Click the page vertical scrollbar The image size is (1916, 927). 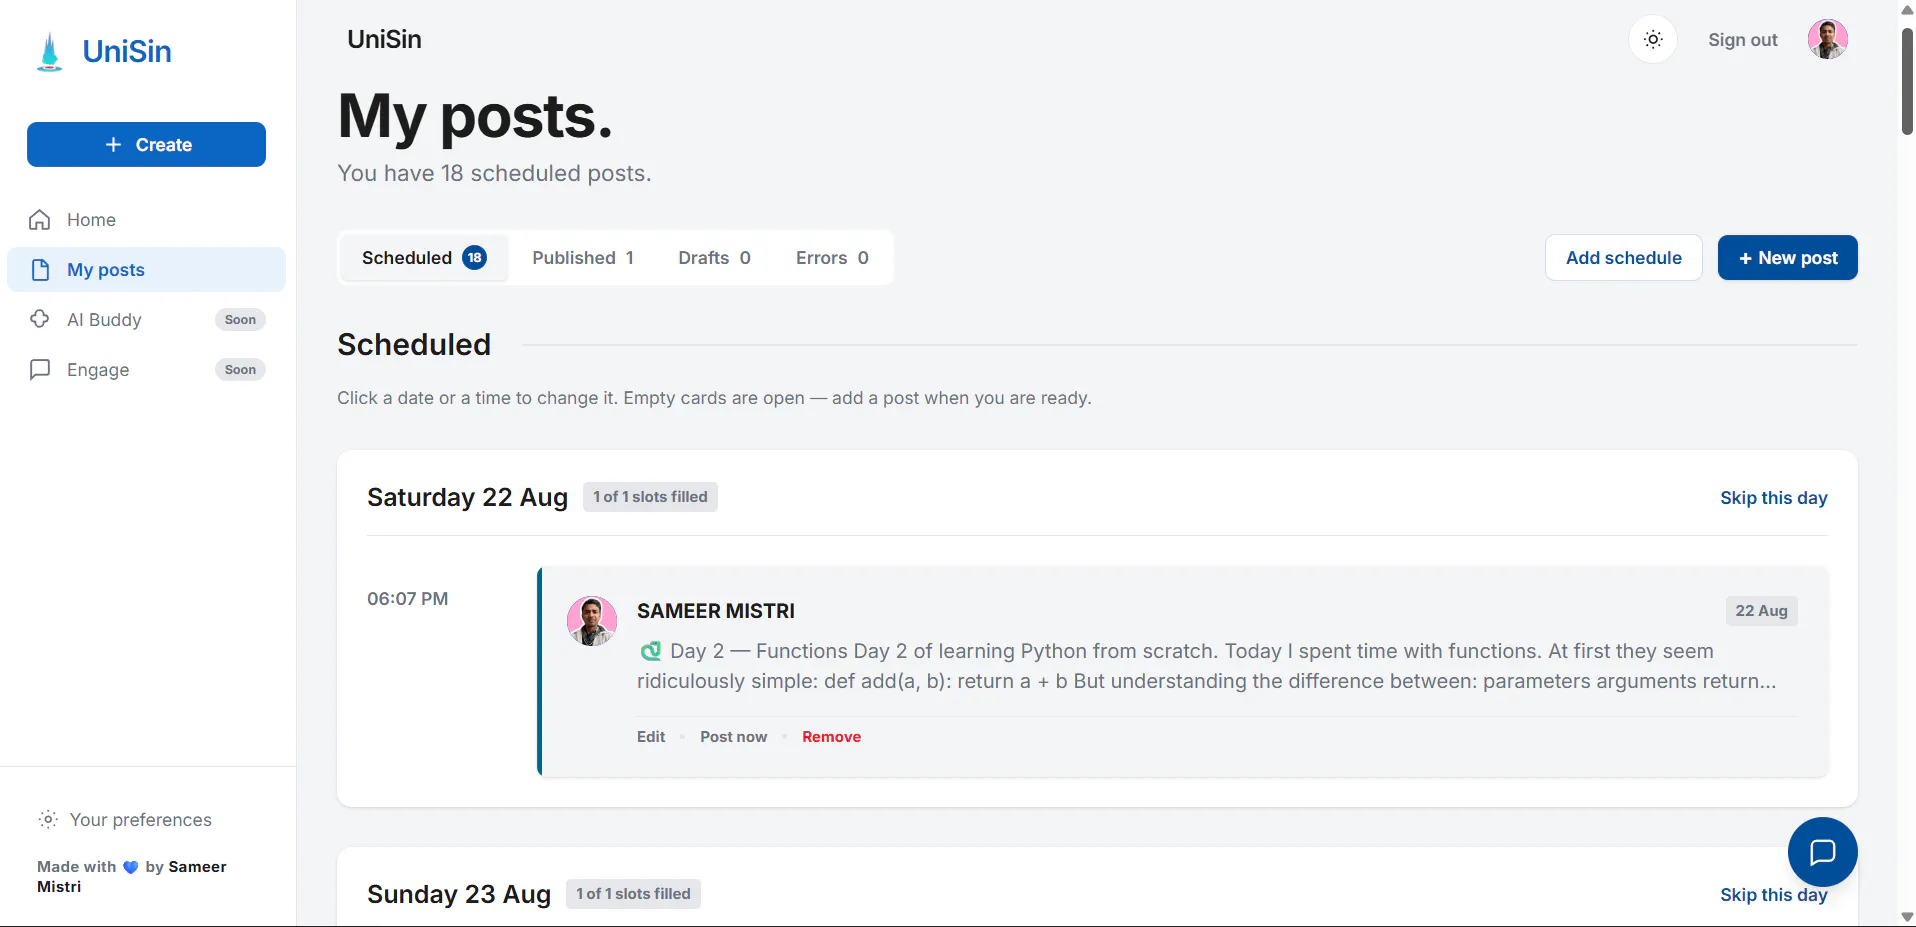tap(1907, 82)
